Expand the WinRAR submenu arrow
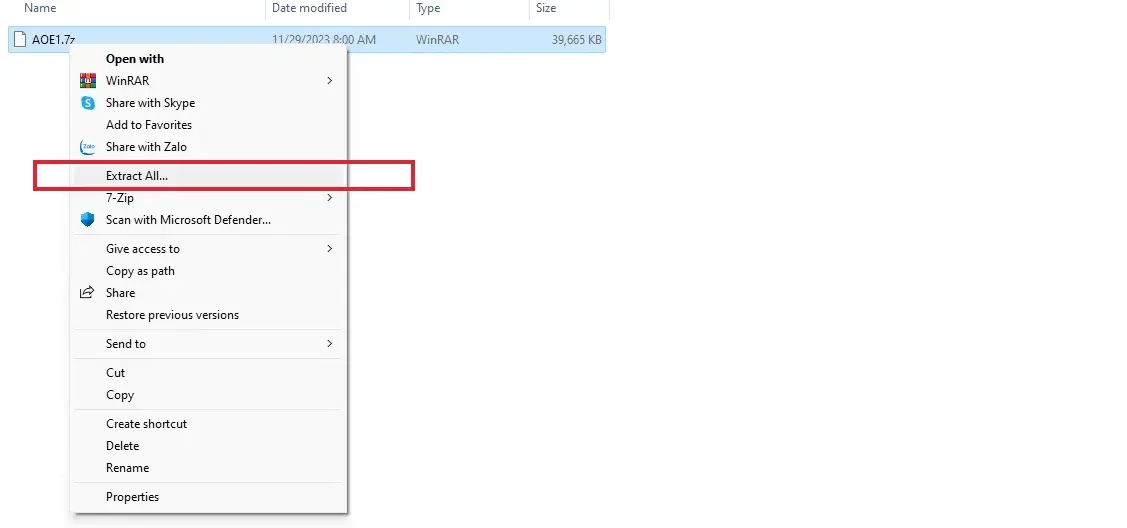Screen dimensions: 1127x528 pos(329,81)
